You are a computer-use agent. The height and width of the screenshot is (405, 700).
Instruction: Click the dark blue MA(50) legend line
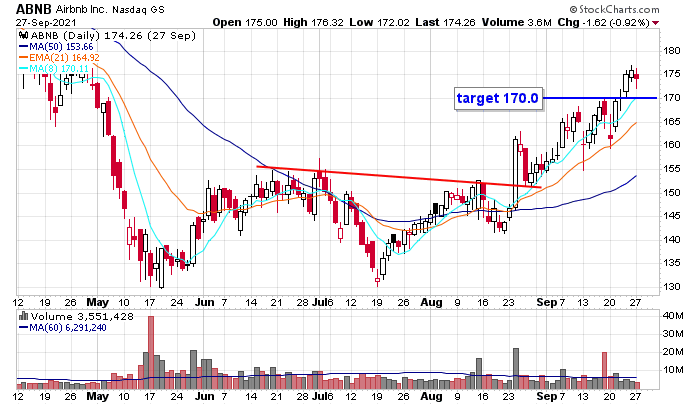(x=24, y=47)
